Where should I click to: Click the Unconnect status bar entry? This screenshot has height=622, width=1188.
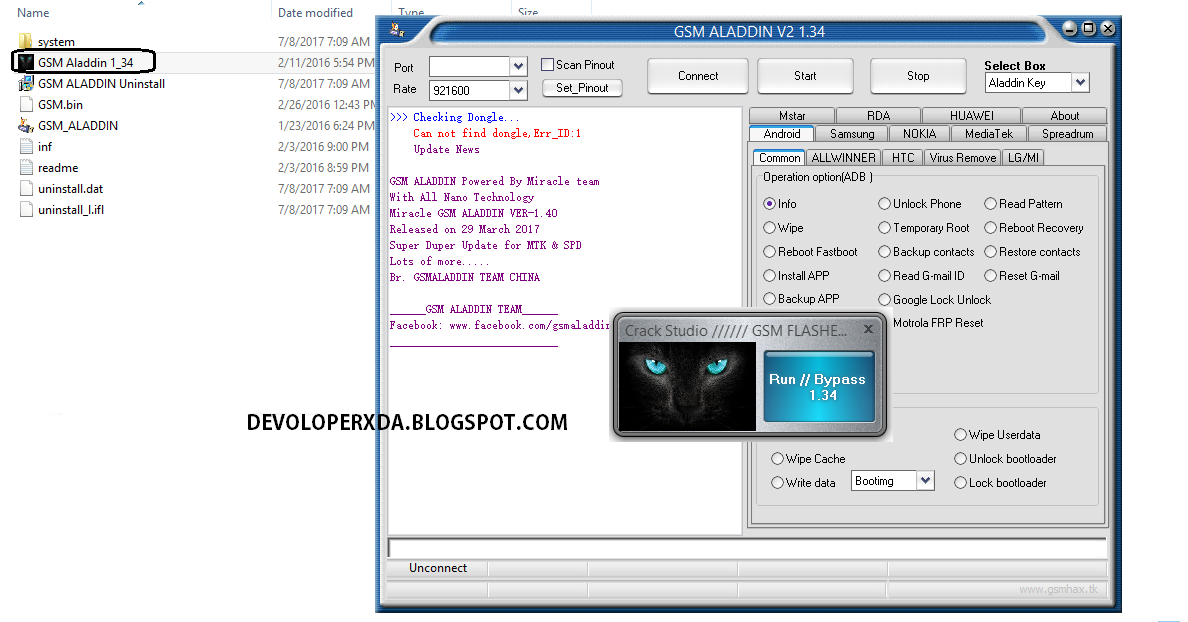click(x=437, y=568)
